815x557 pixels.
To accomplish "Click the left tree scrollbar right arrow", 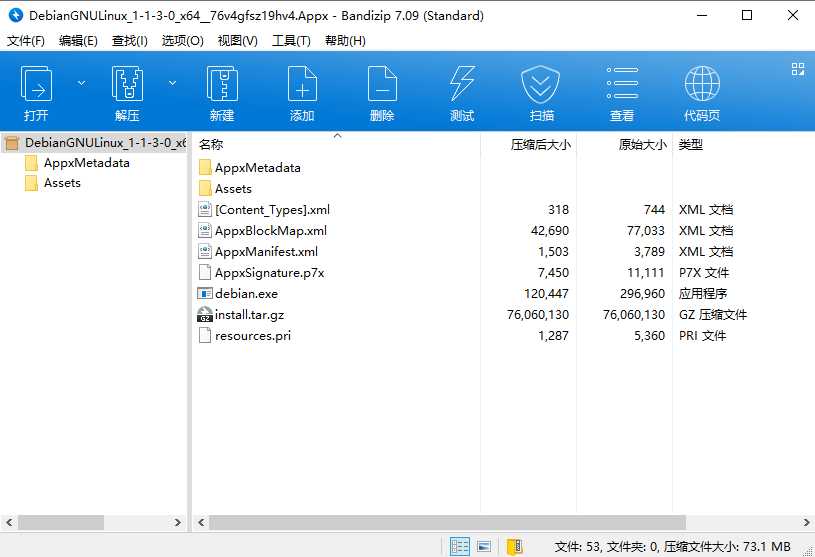I will click(178, 522).
